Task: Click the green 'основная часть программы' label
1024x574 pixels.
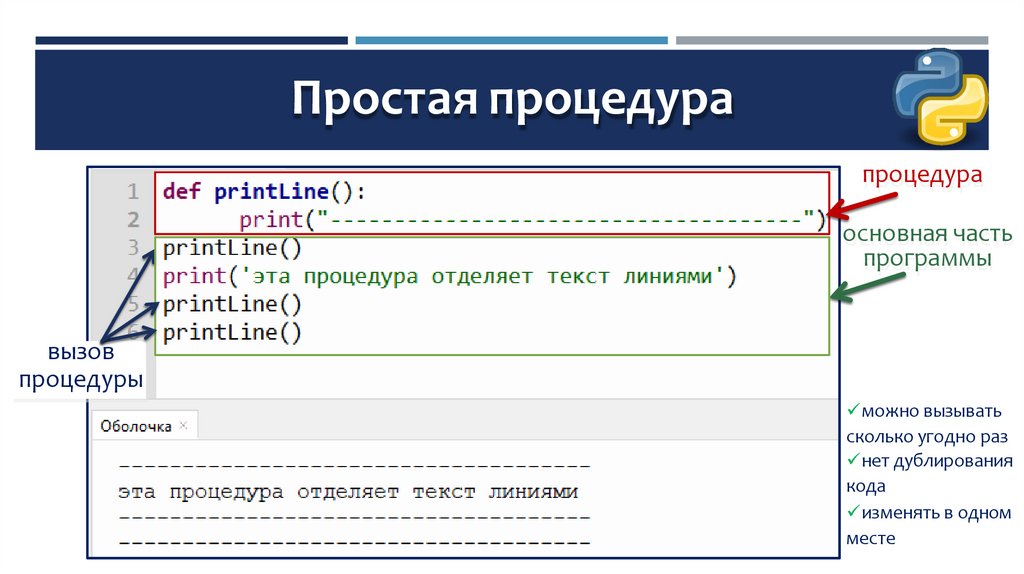Action: coord(927,246)
